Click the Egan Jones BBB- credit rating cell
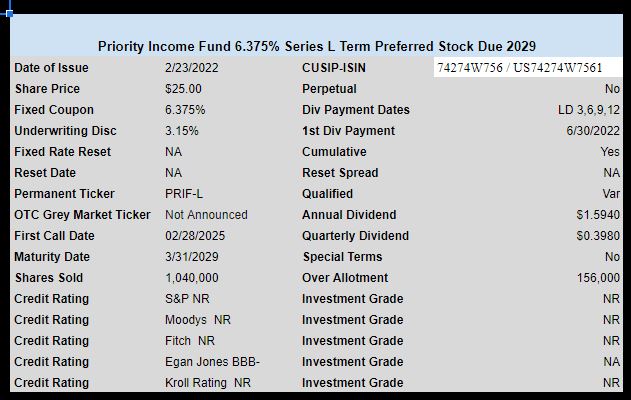The height and width of the screenshot is (400, 631). tap(212, 361)
